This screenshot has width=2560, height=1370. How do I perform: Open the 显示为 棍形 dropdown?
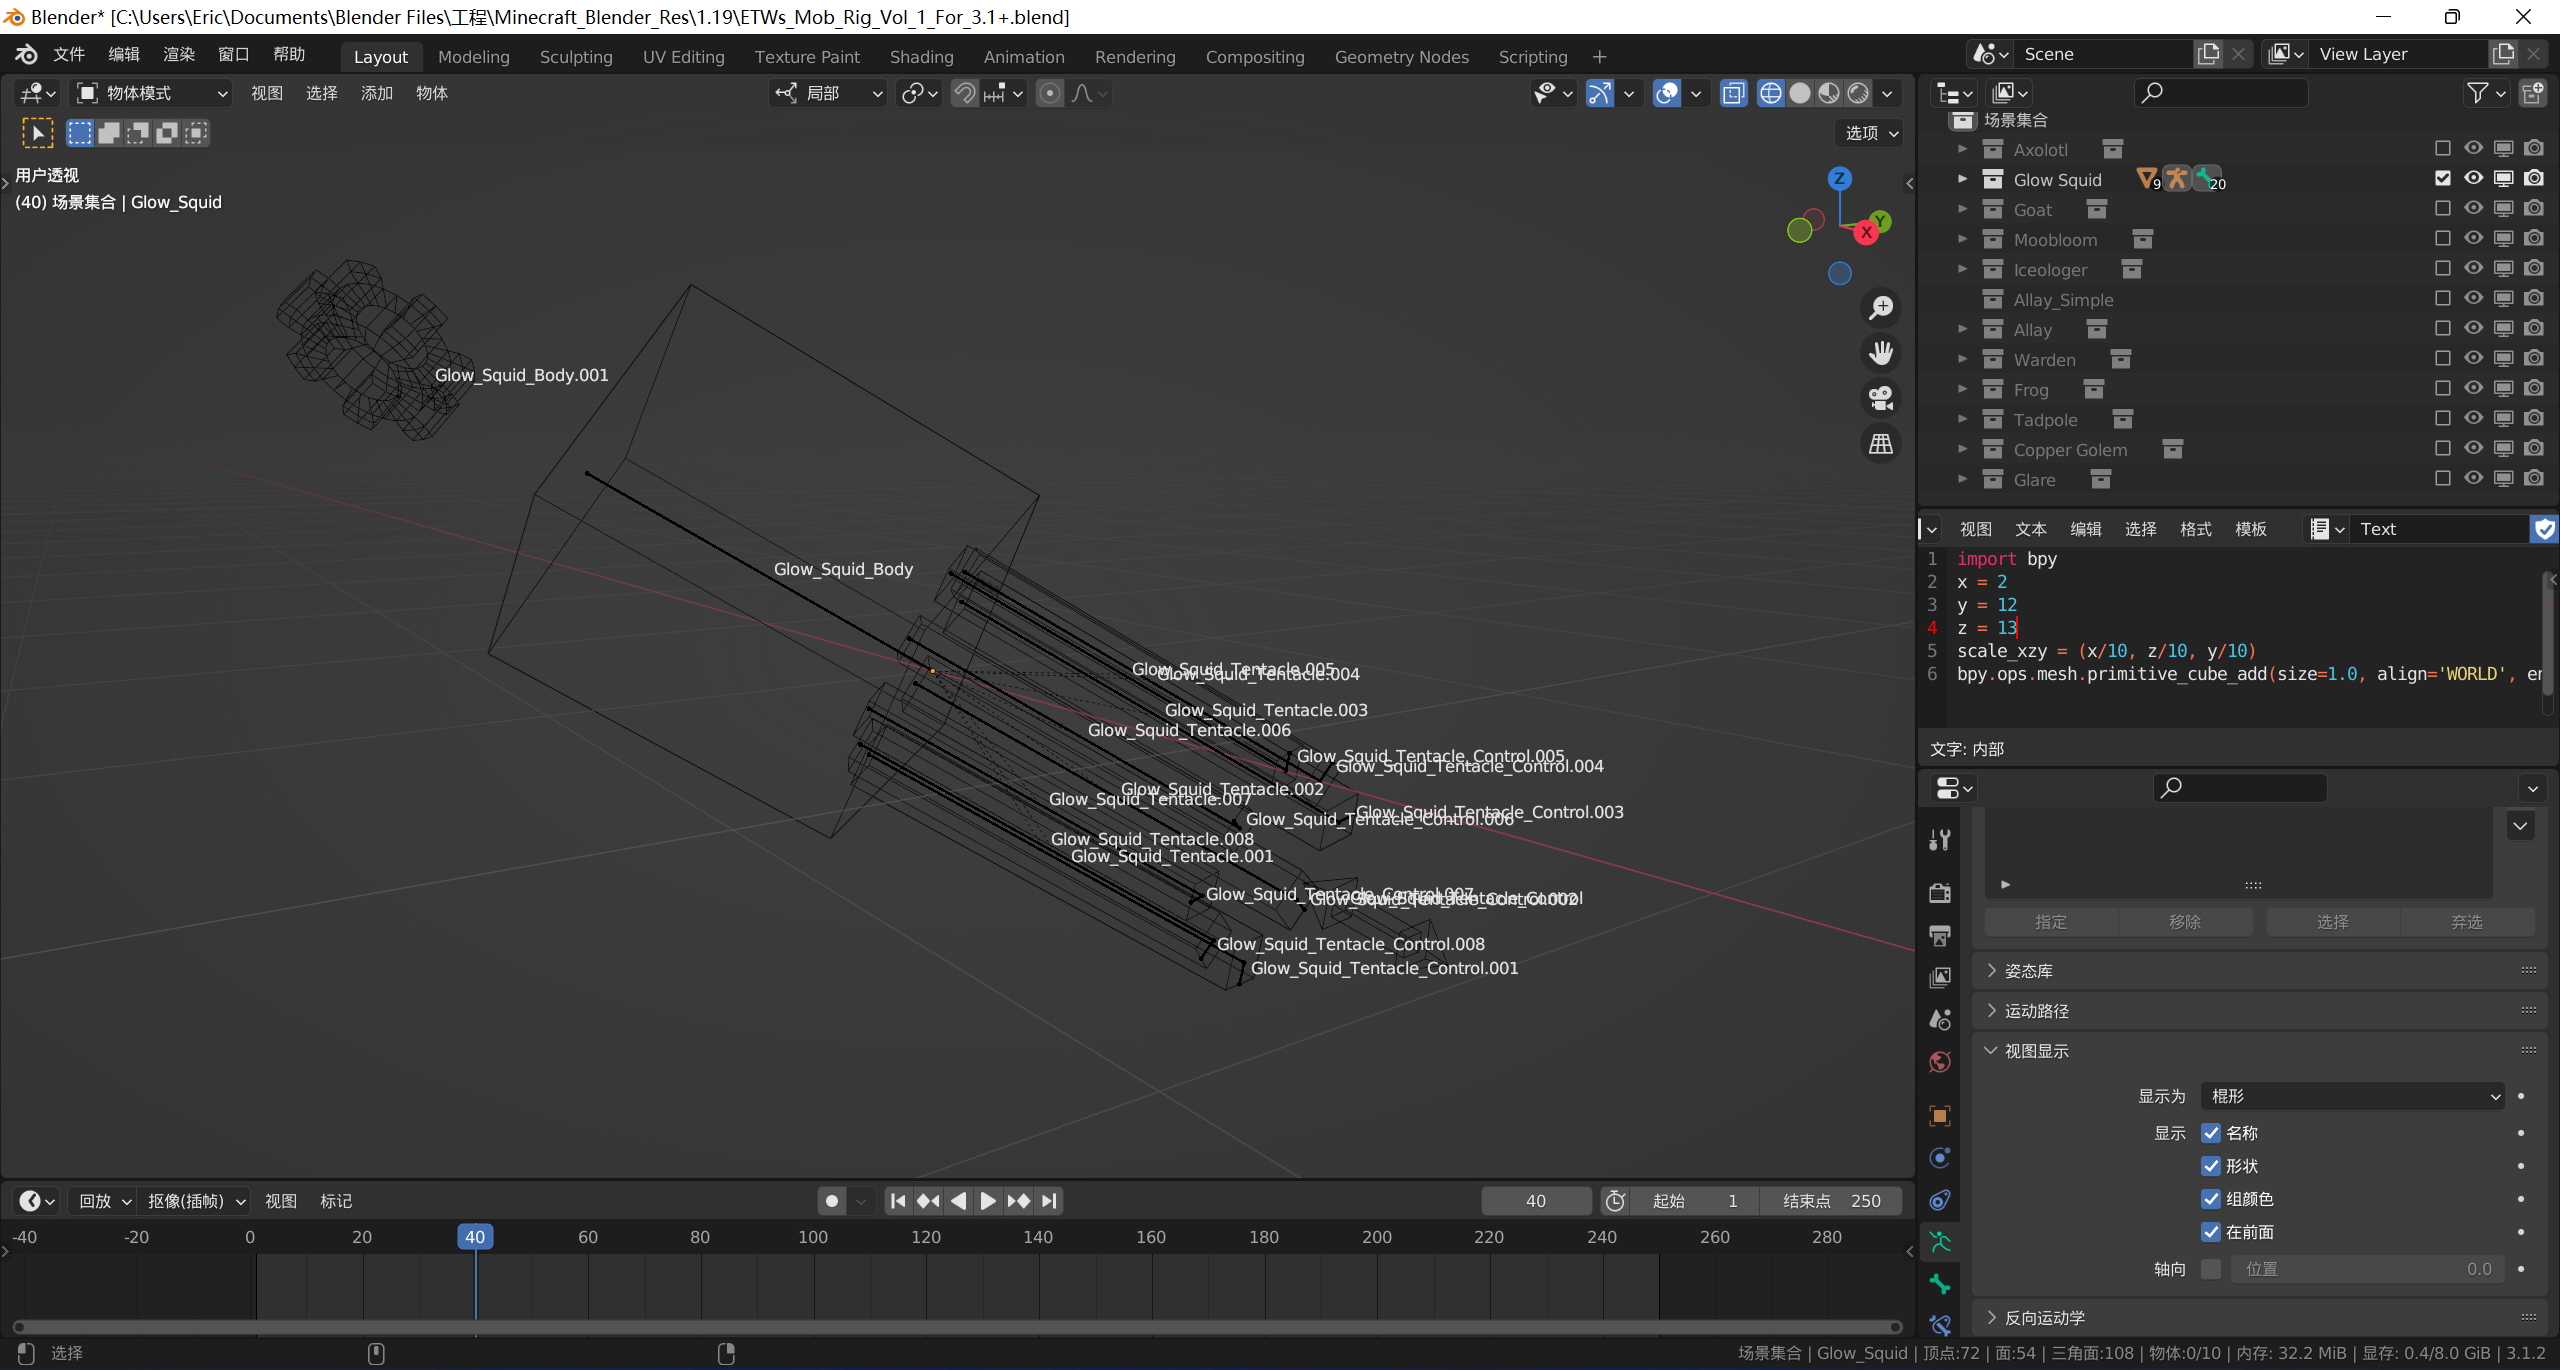click(2352, 1096)
